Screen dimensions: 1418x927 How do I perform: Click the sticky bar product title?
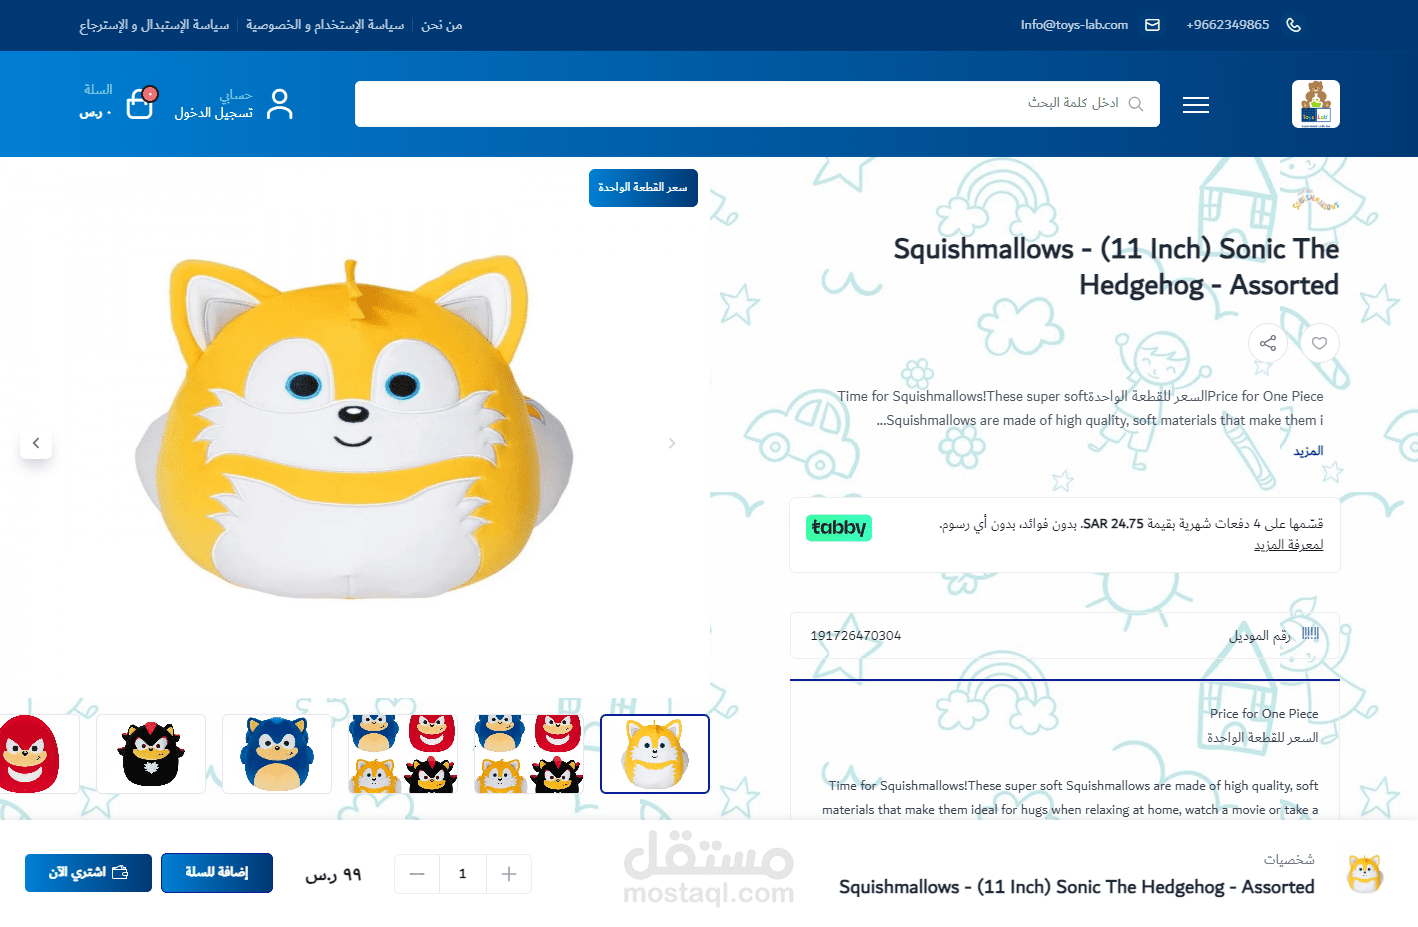pos(1077,887)
